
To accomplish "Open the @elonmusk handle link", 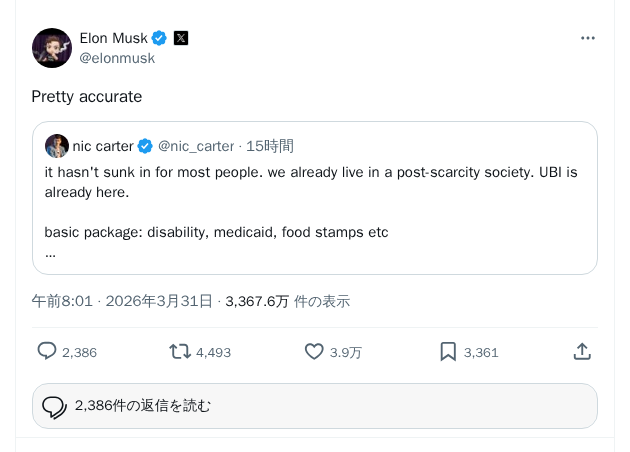I will pyautogui.click(x=117, y=58).
